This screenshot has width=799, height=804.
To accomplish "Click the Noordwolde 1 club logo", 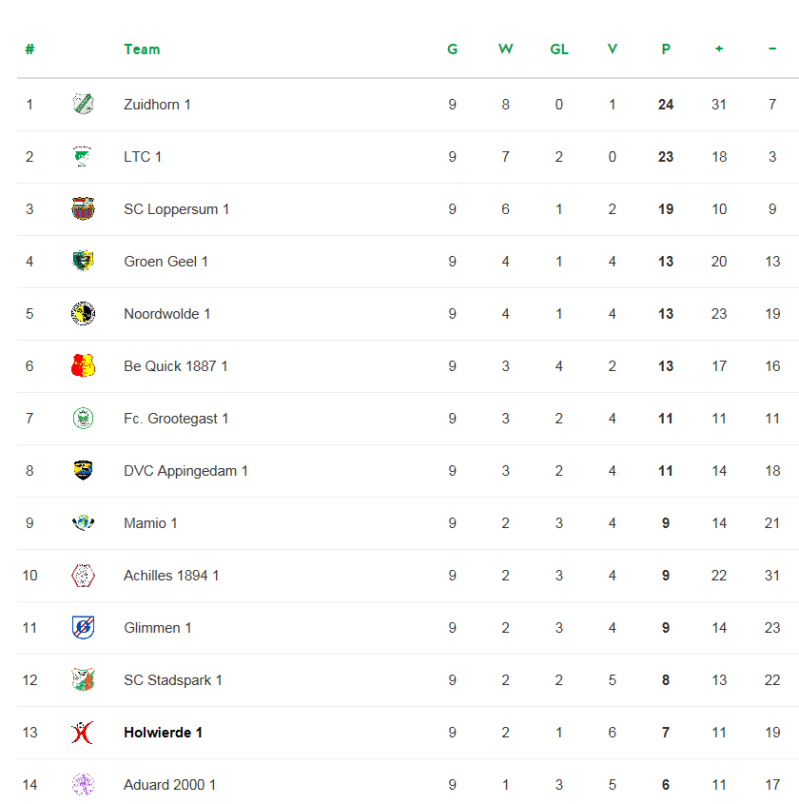I will (83, 314).
